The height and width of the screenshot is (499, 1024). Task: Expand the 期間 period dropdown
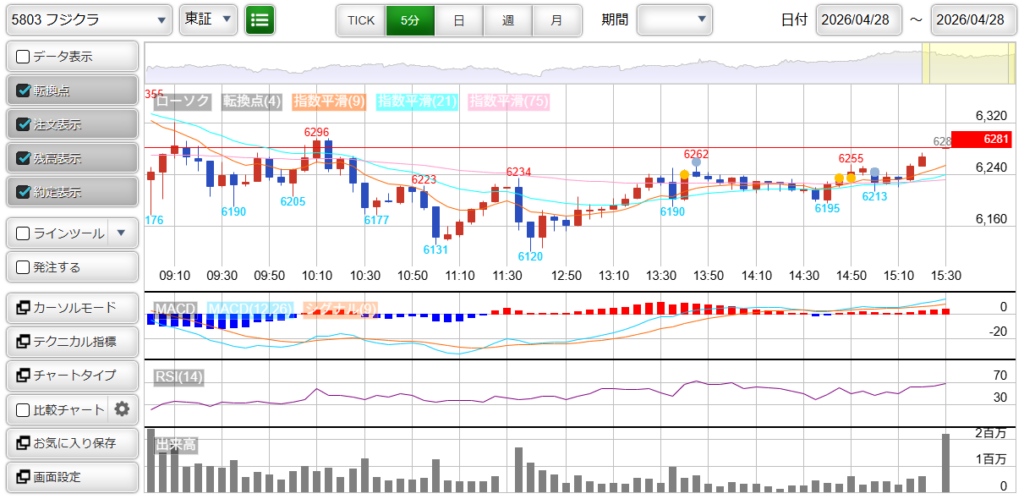(x=675, y=19)
